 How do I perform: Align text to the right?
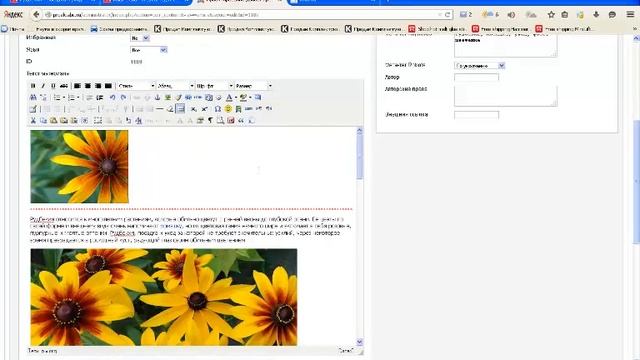(98, 86)
